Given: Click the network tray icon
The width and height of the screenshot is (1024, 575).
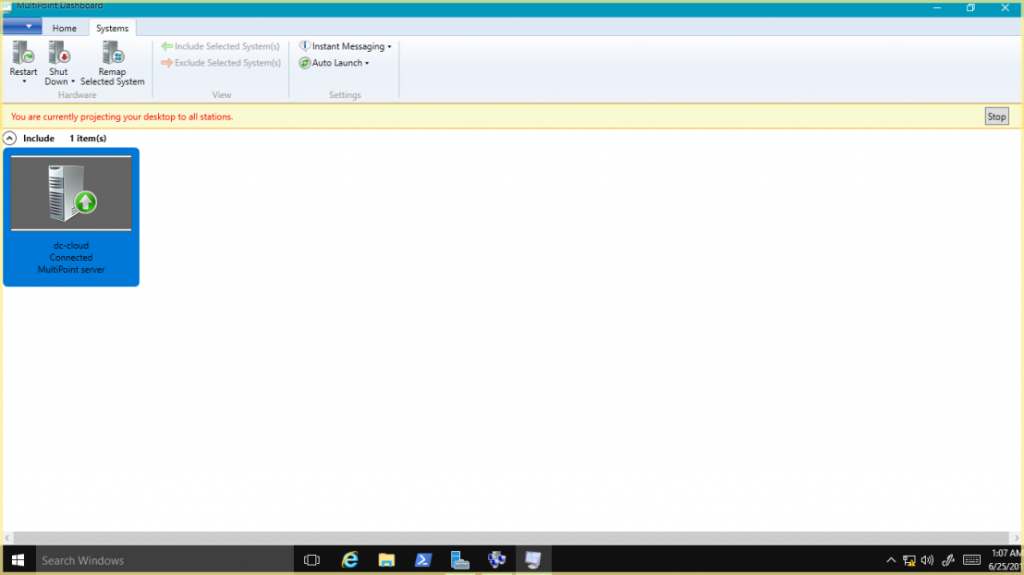Looking at the screenshot, I should tap(909, 560).
